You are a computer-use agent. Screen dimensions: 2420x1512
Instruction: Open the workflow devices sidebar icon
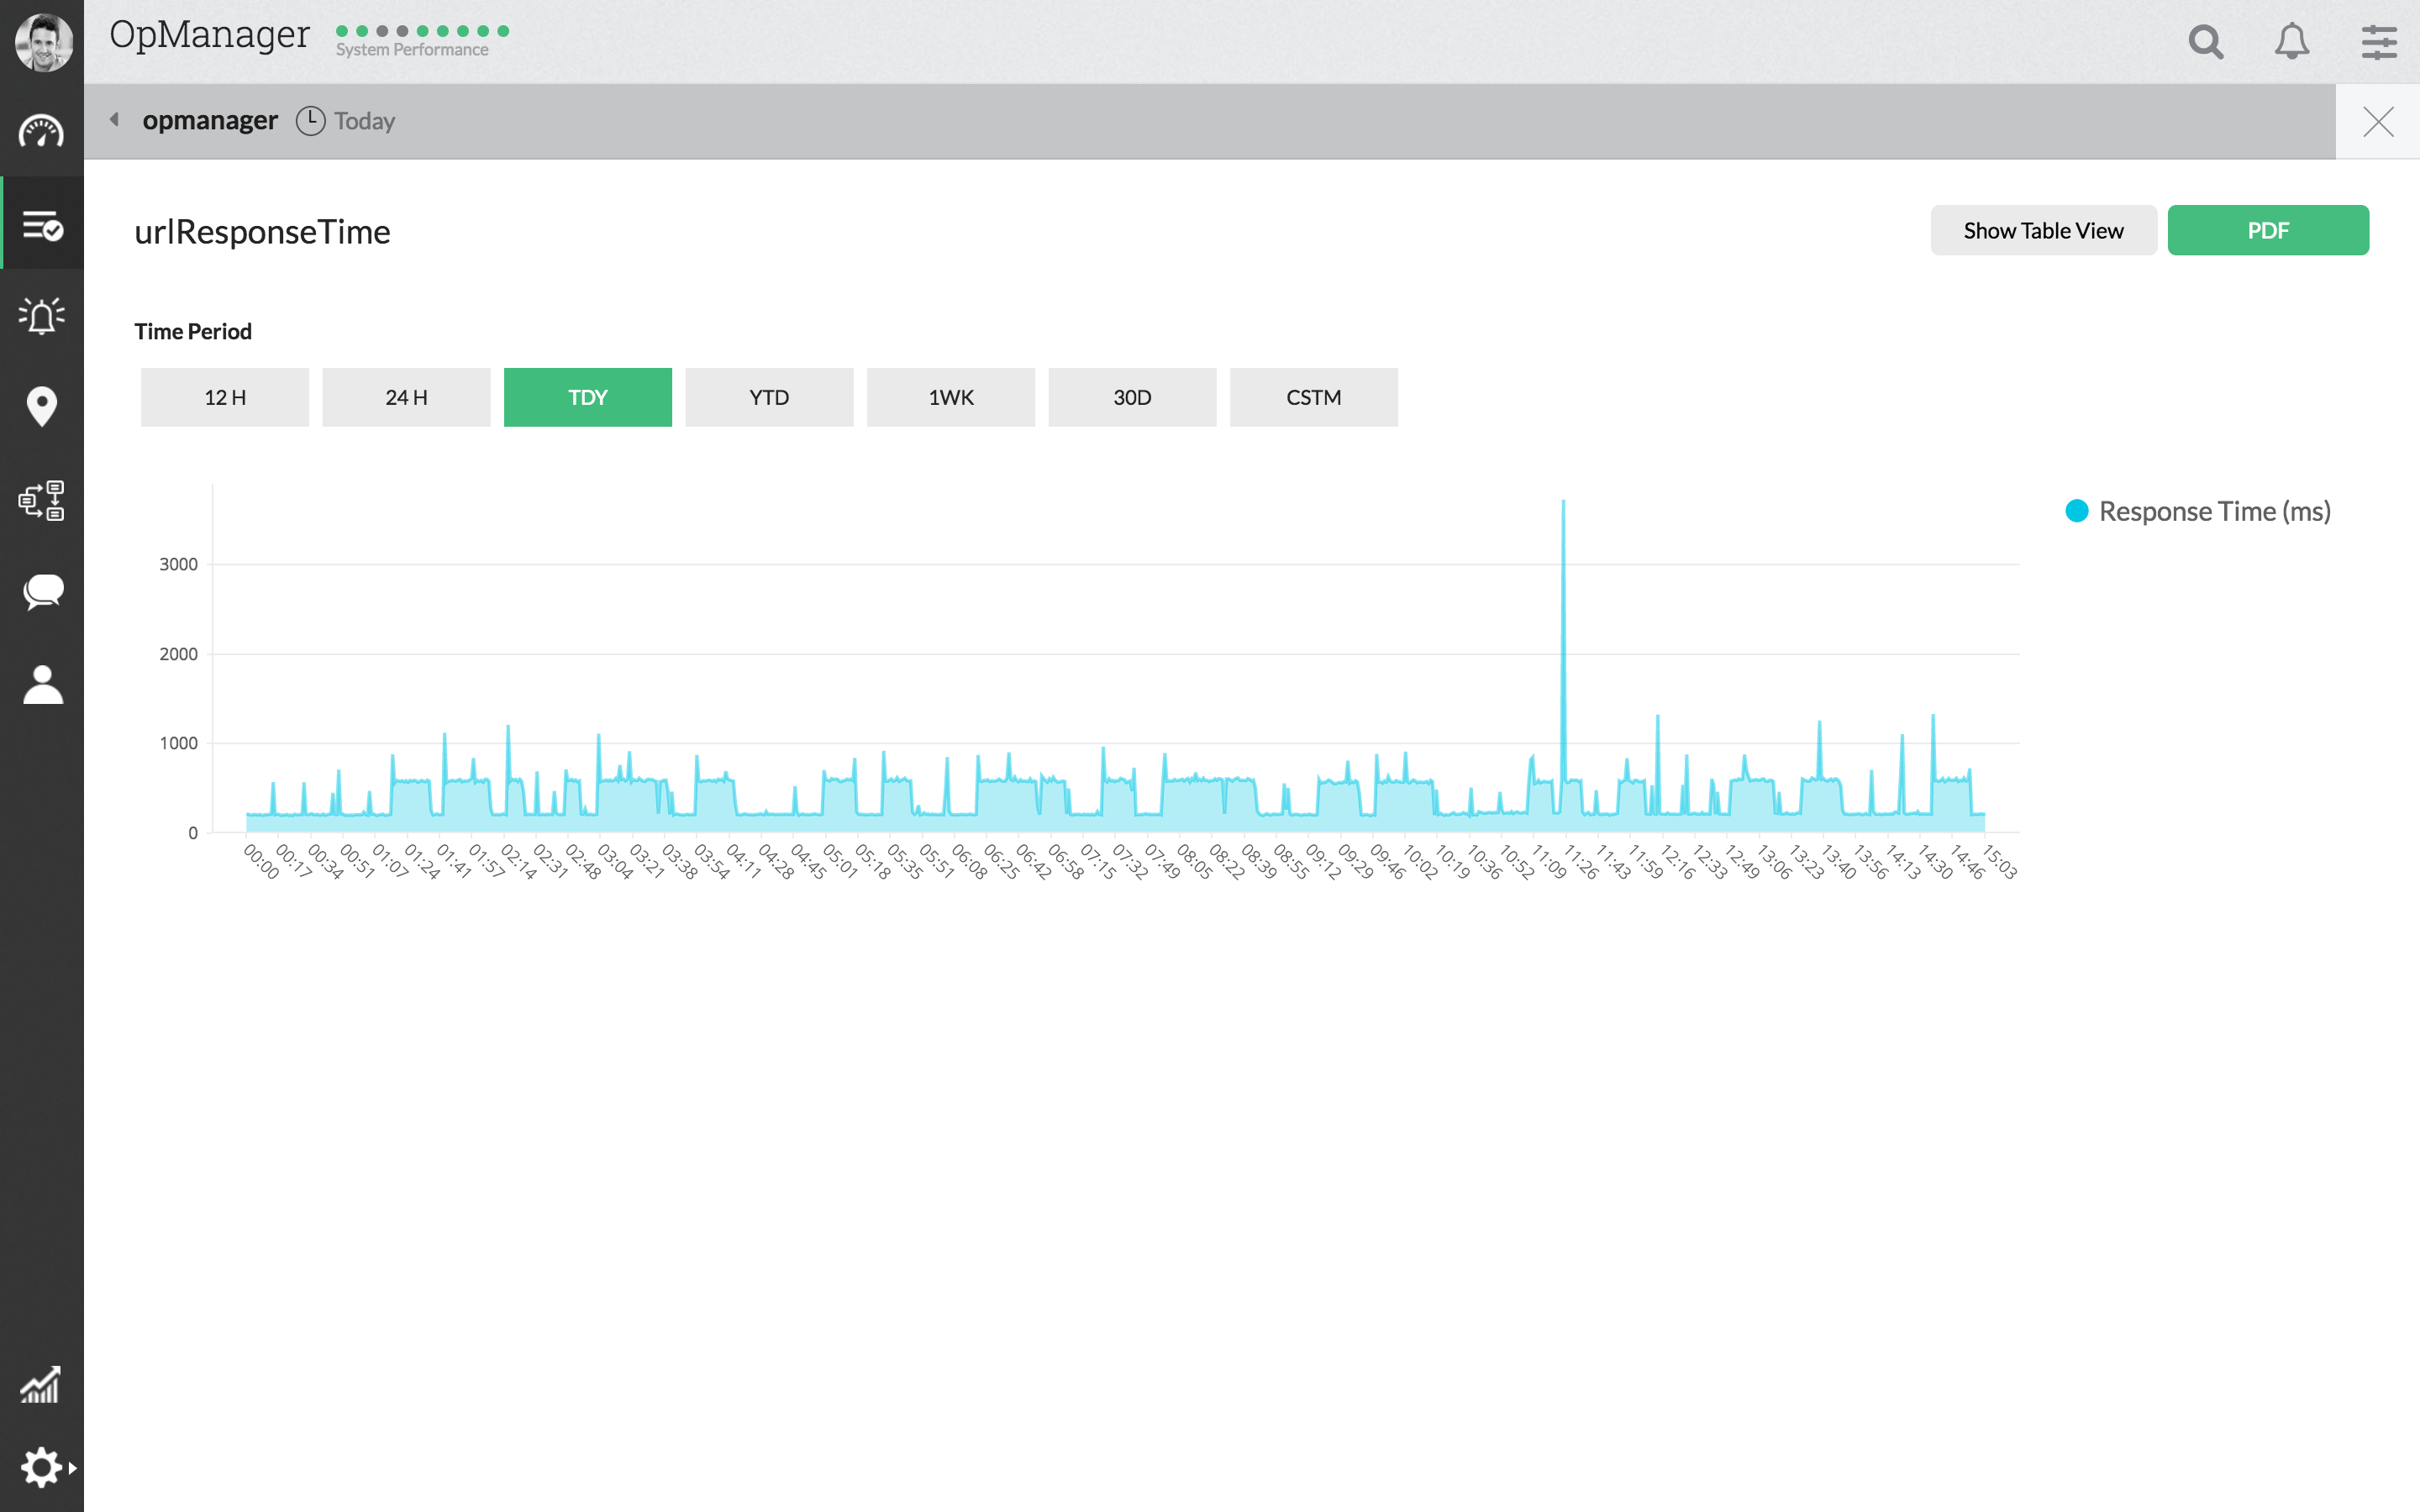pyautogui.click(x=41, y=500)
